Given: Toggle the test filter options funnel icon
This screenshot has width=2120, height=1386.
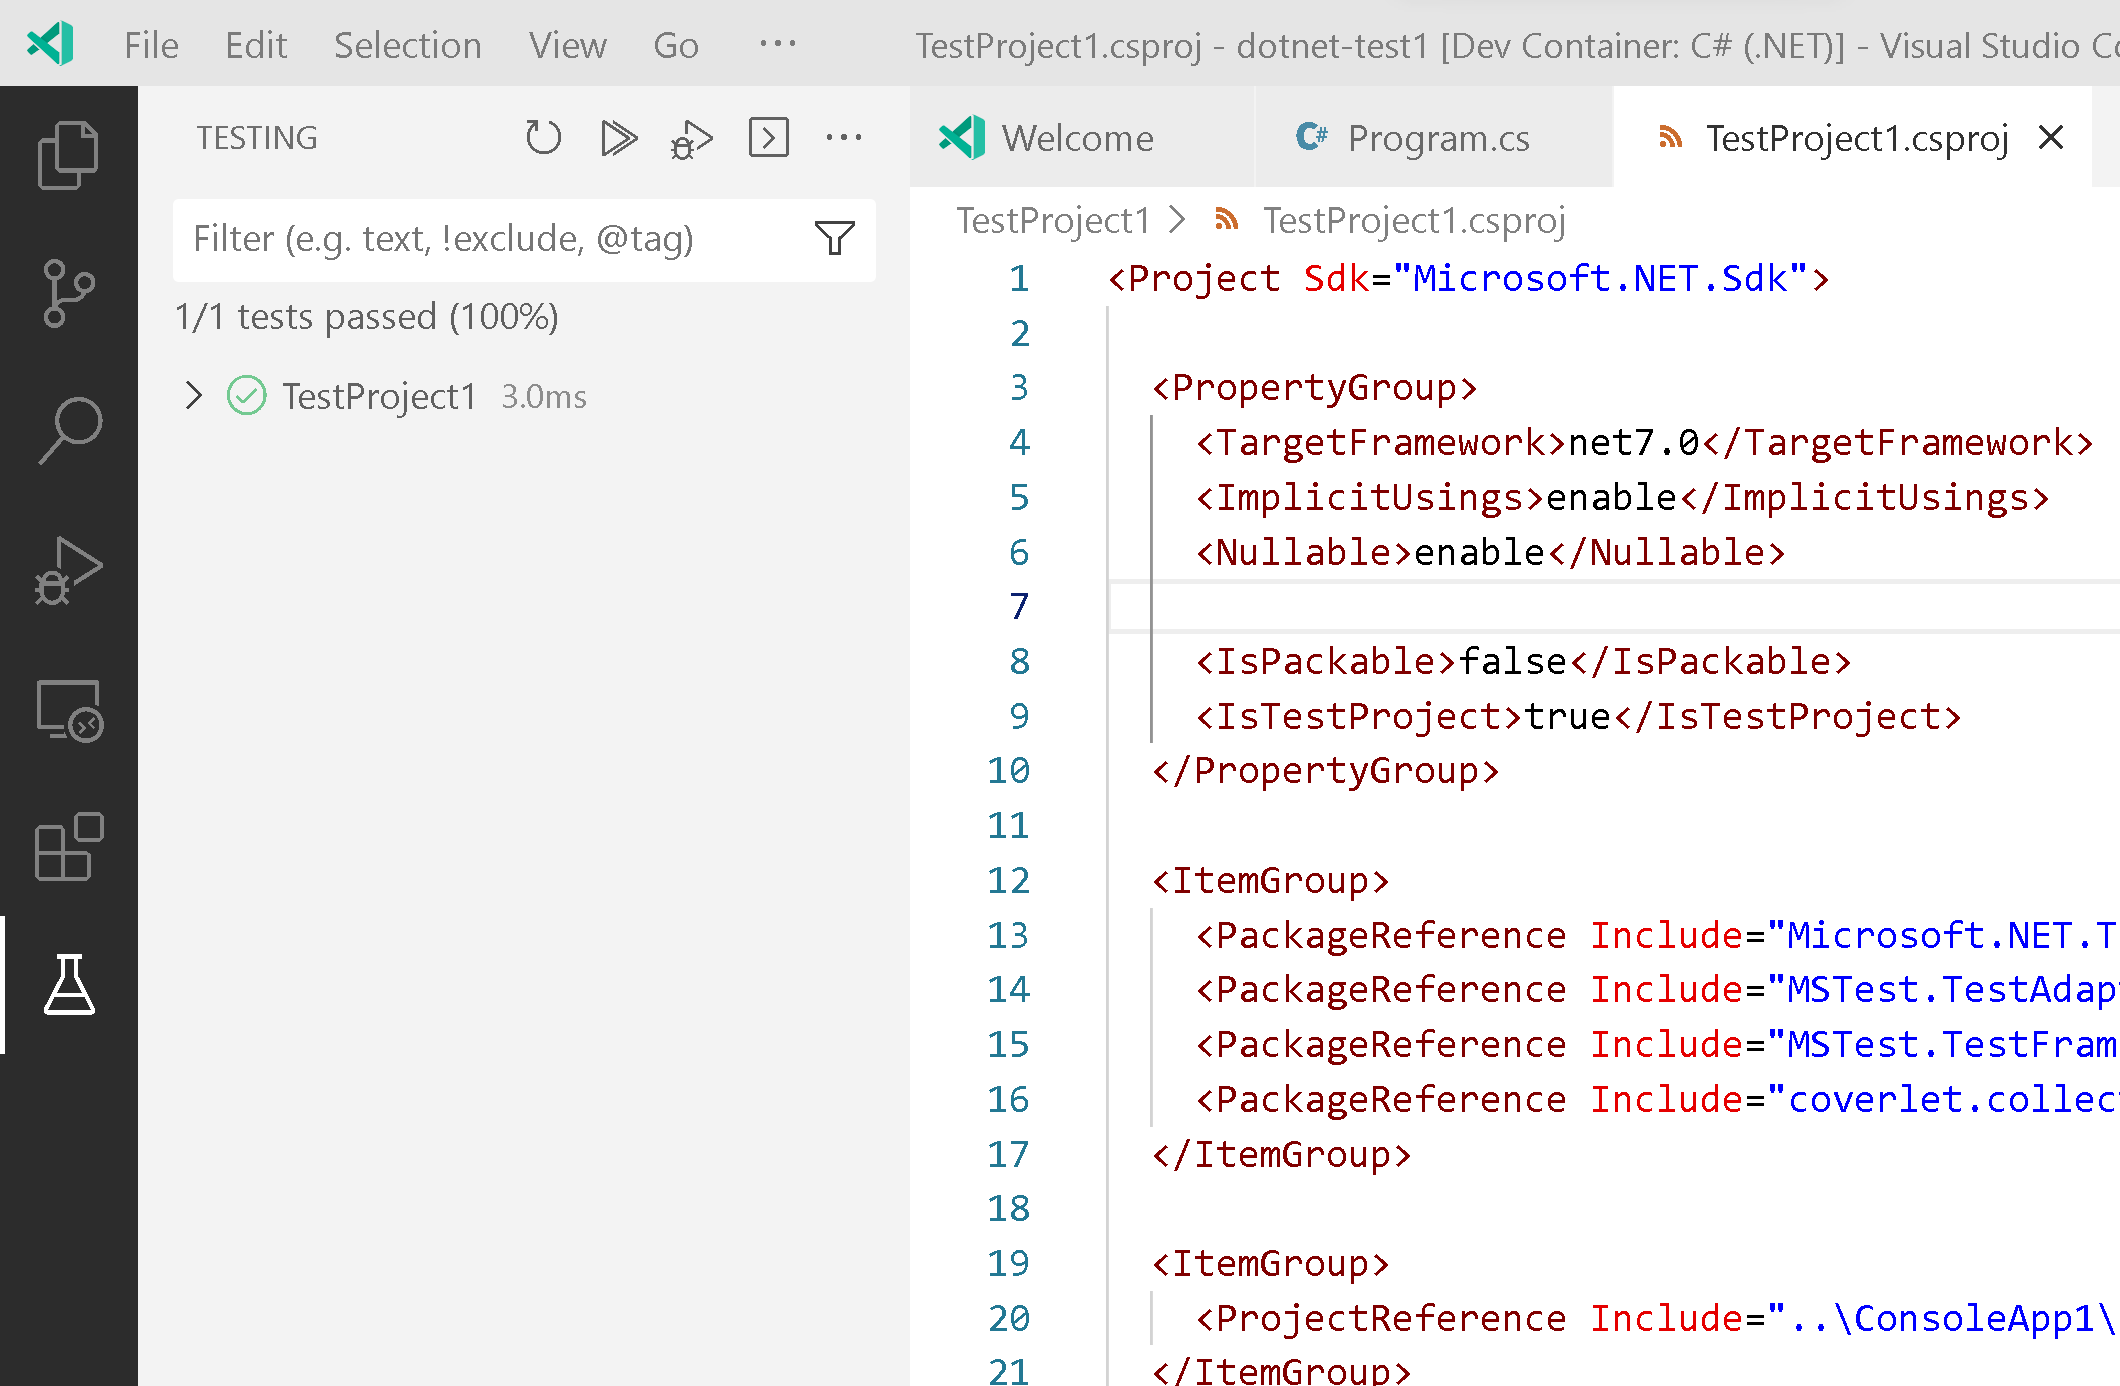Looking at the screenshot, I should point(835,239).
